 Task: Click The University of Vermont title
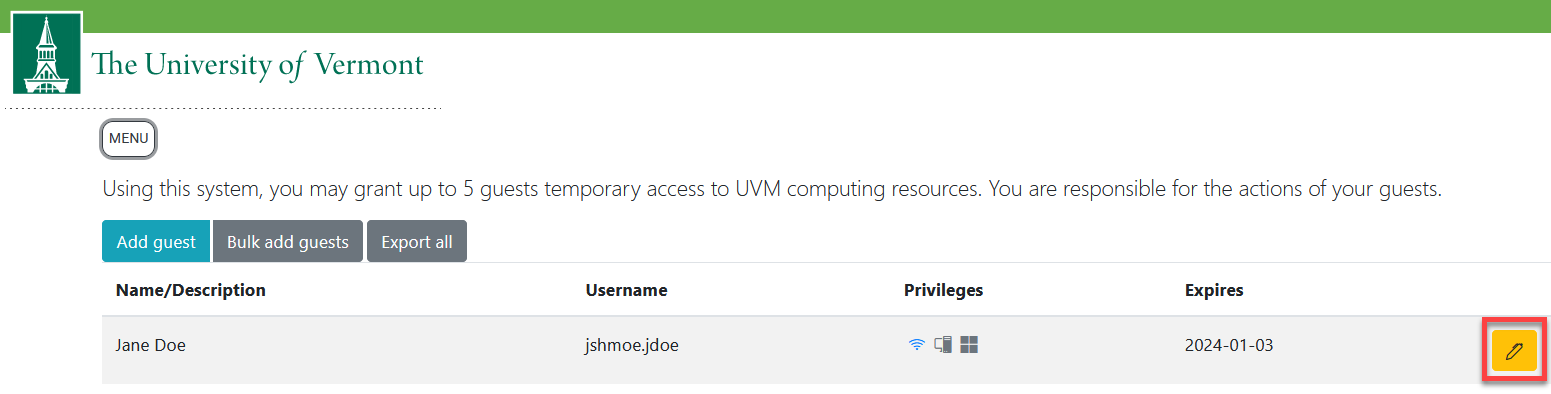258,65
